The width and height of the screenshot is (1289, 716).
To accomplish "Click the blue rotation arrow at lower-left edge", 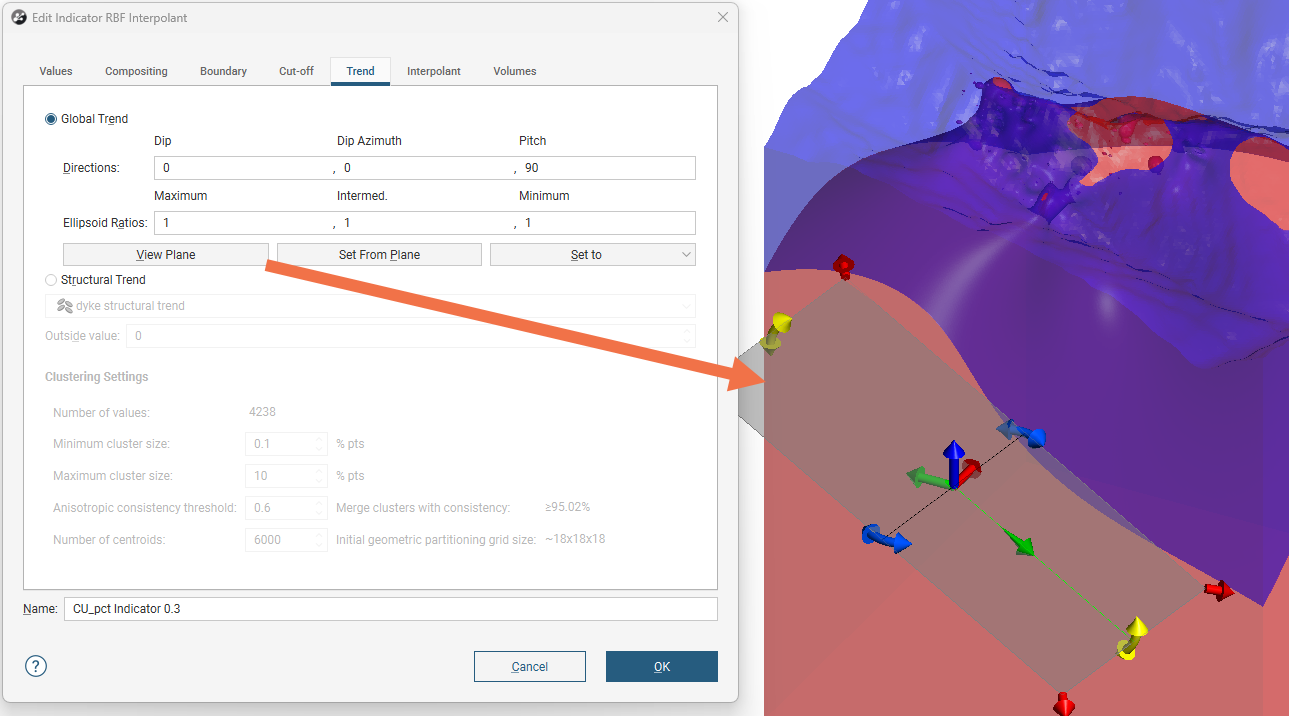I will tap(885, 538).
